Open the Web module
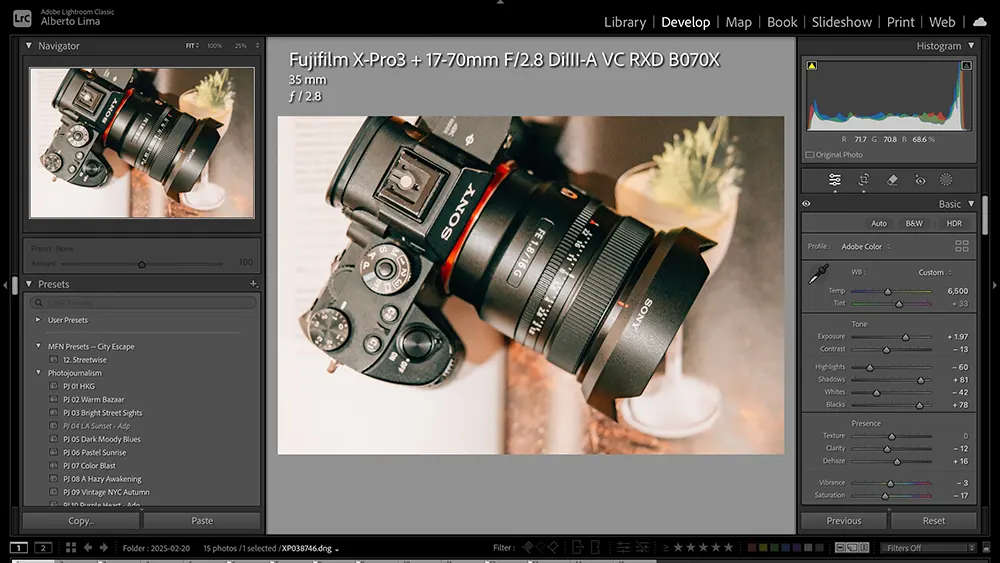1000x563 pixels. (x=942, y=22)
